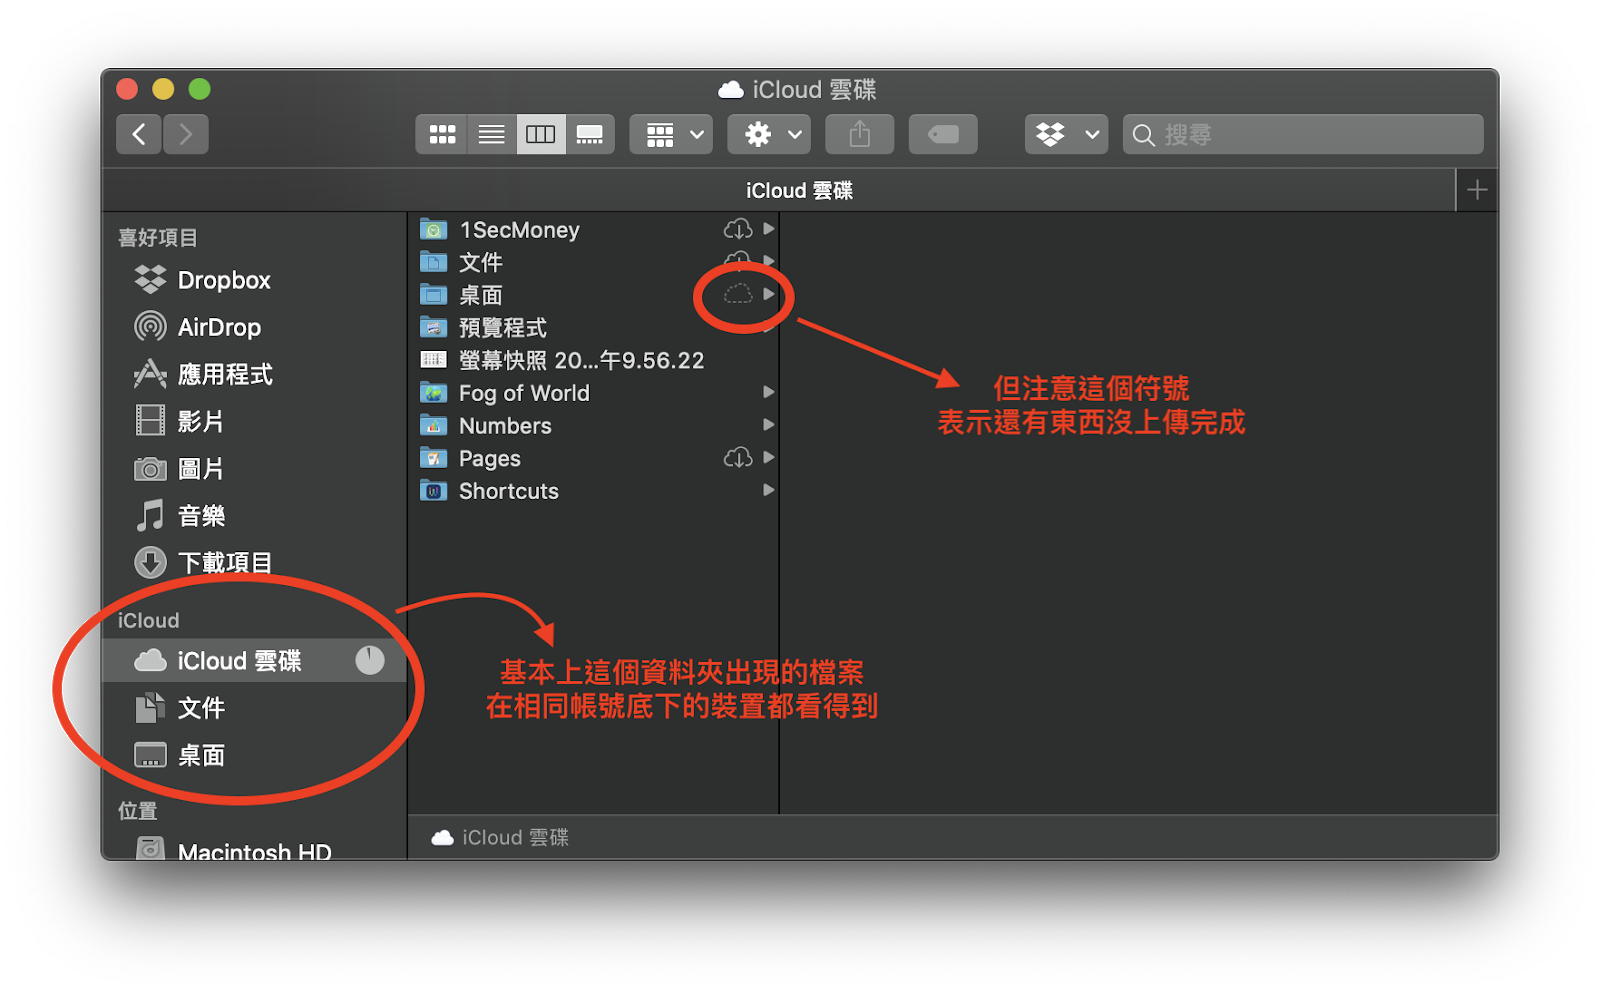Switch to column view
Image resolution: width=1600 pixels, height=994 pixels.
coord(541,134)
